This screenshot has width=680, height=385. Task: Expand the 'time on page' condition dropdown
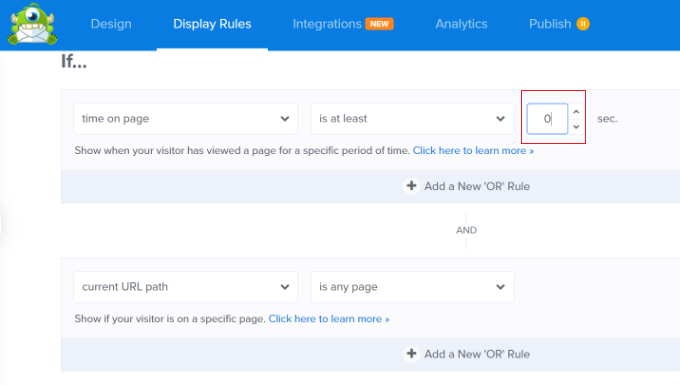pyautogui.click(x=186, y=119)
